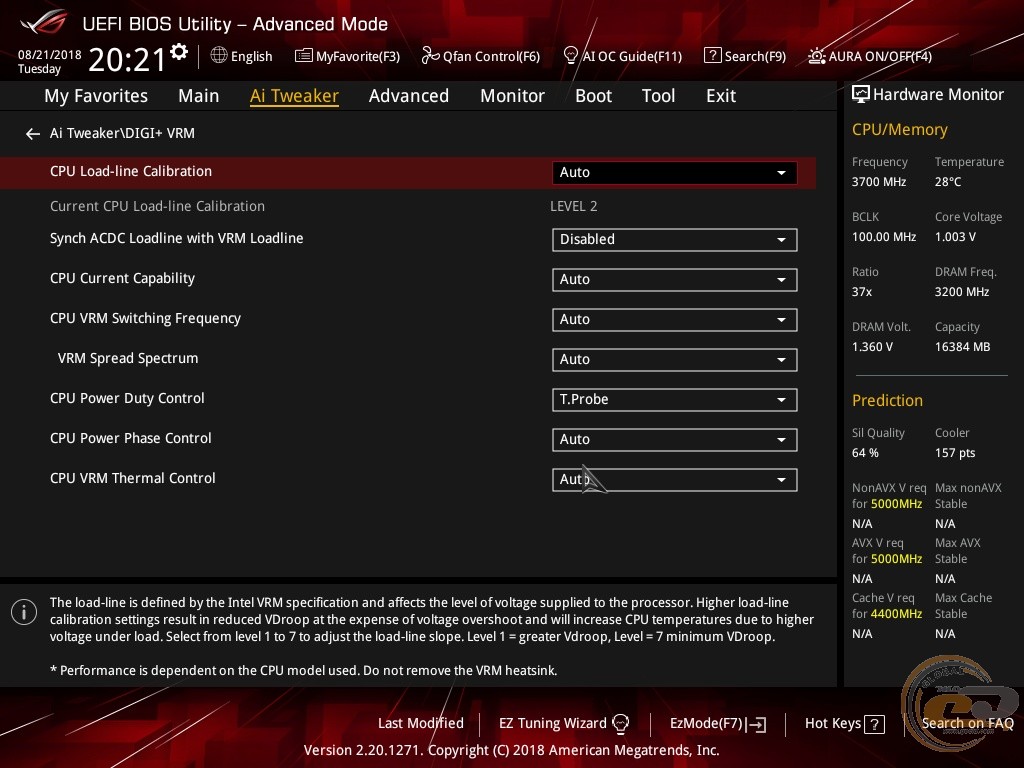Toggle AURA ON/OFF(F4) lighting

pyautogui.click(x=870, y=56)
